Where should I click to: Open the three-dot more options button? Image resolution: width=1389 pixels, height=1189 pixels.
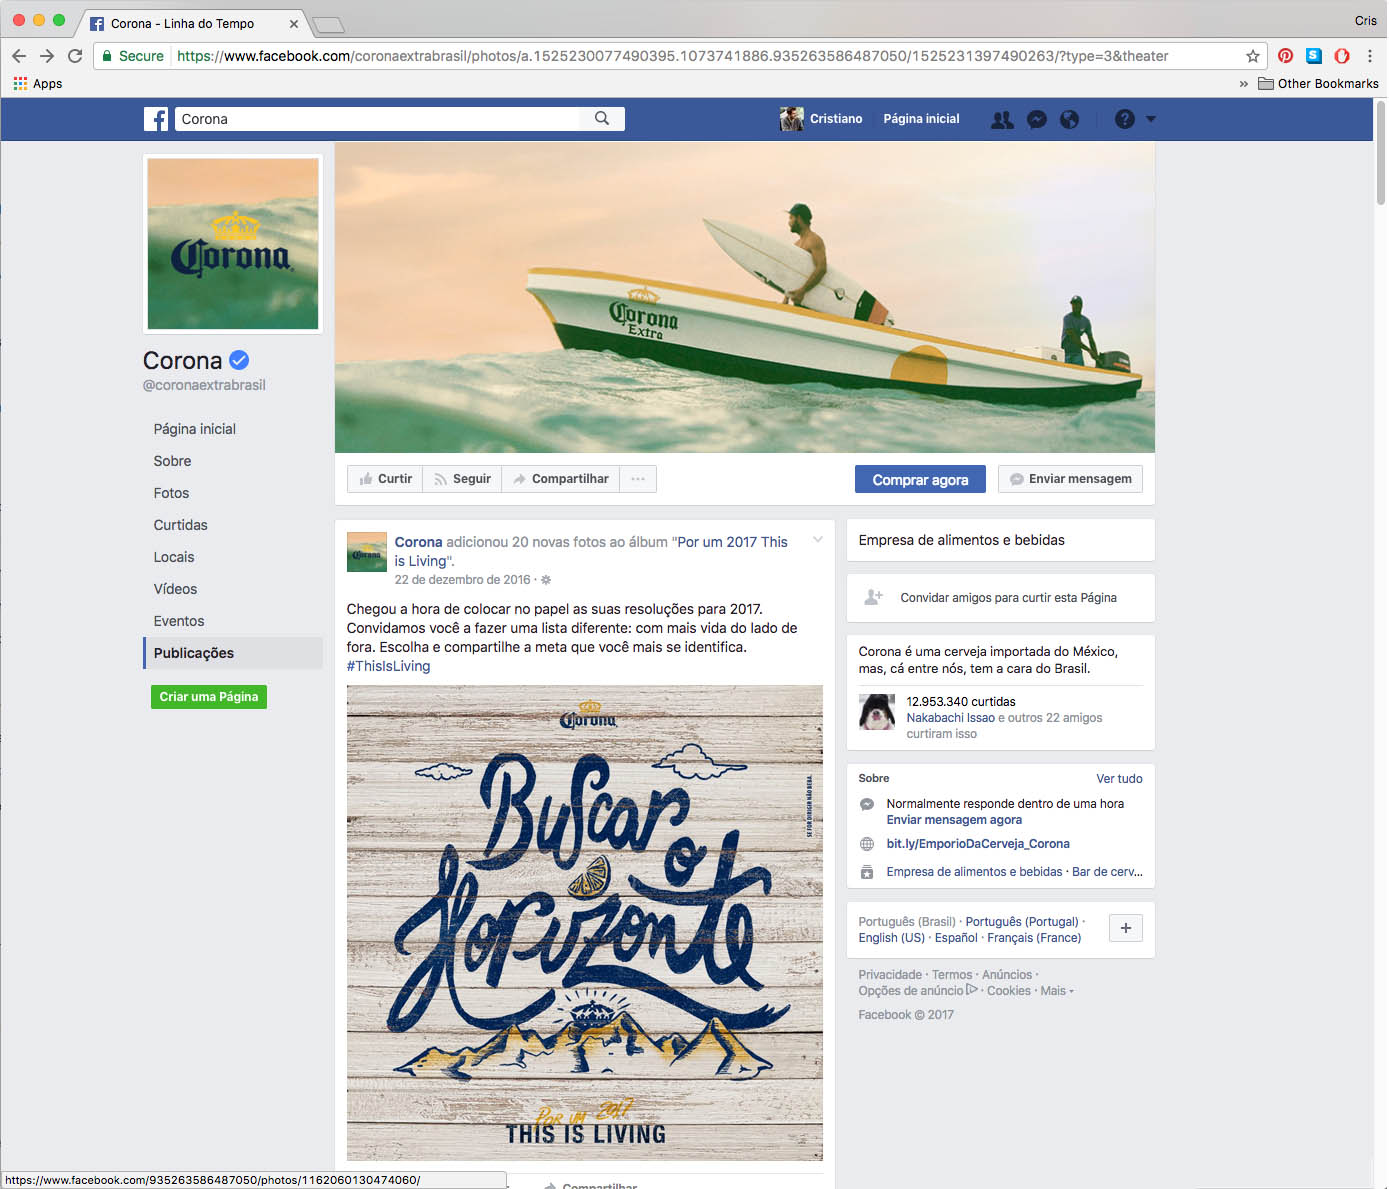point(638,479)
